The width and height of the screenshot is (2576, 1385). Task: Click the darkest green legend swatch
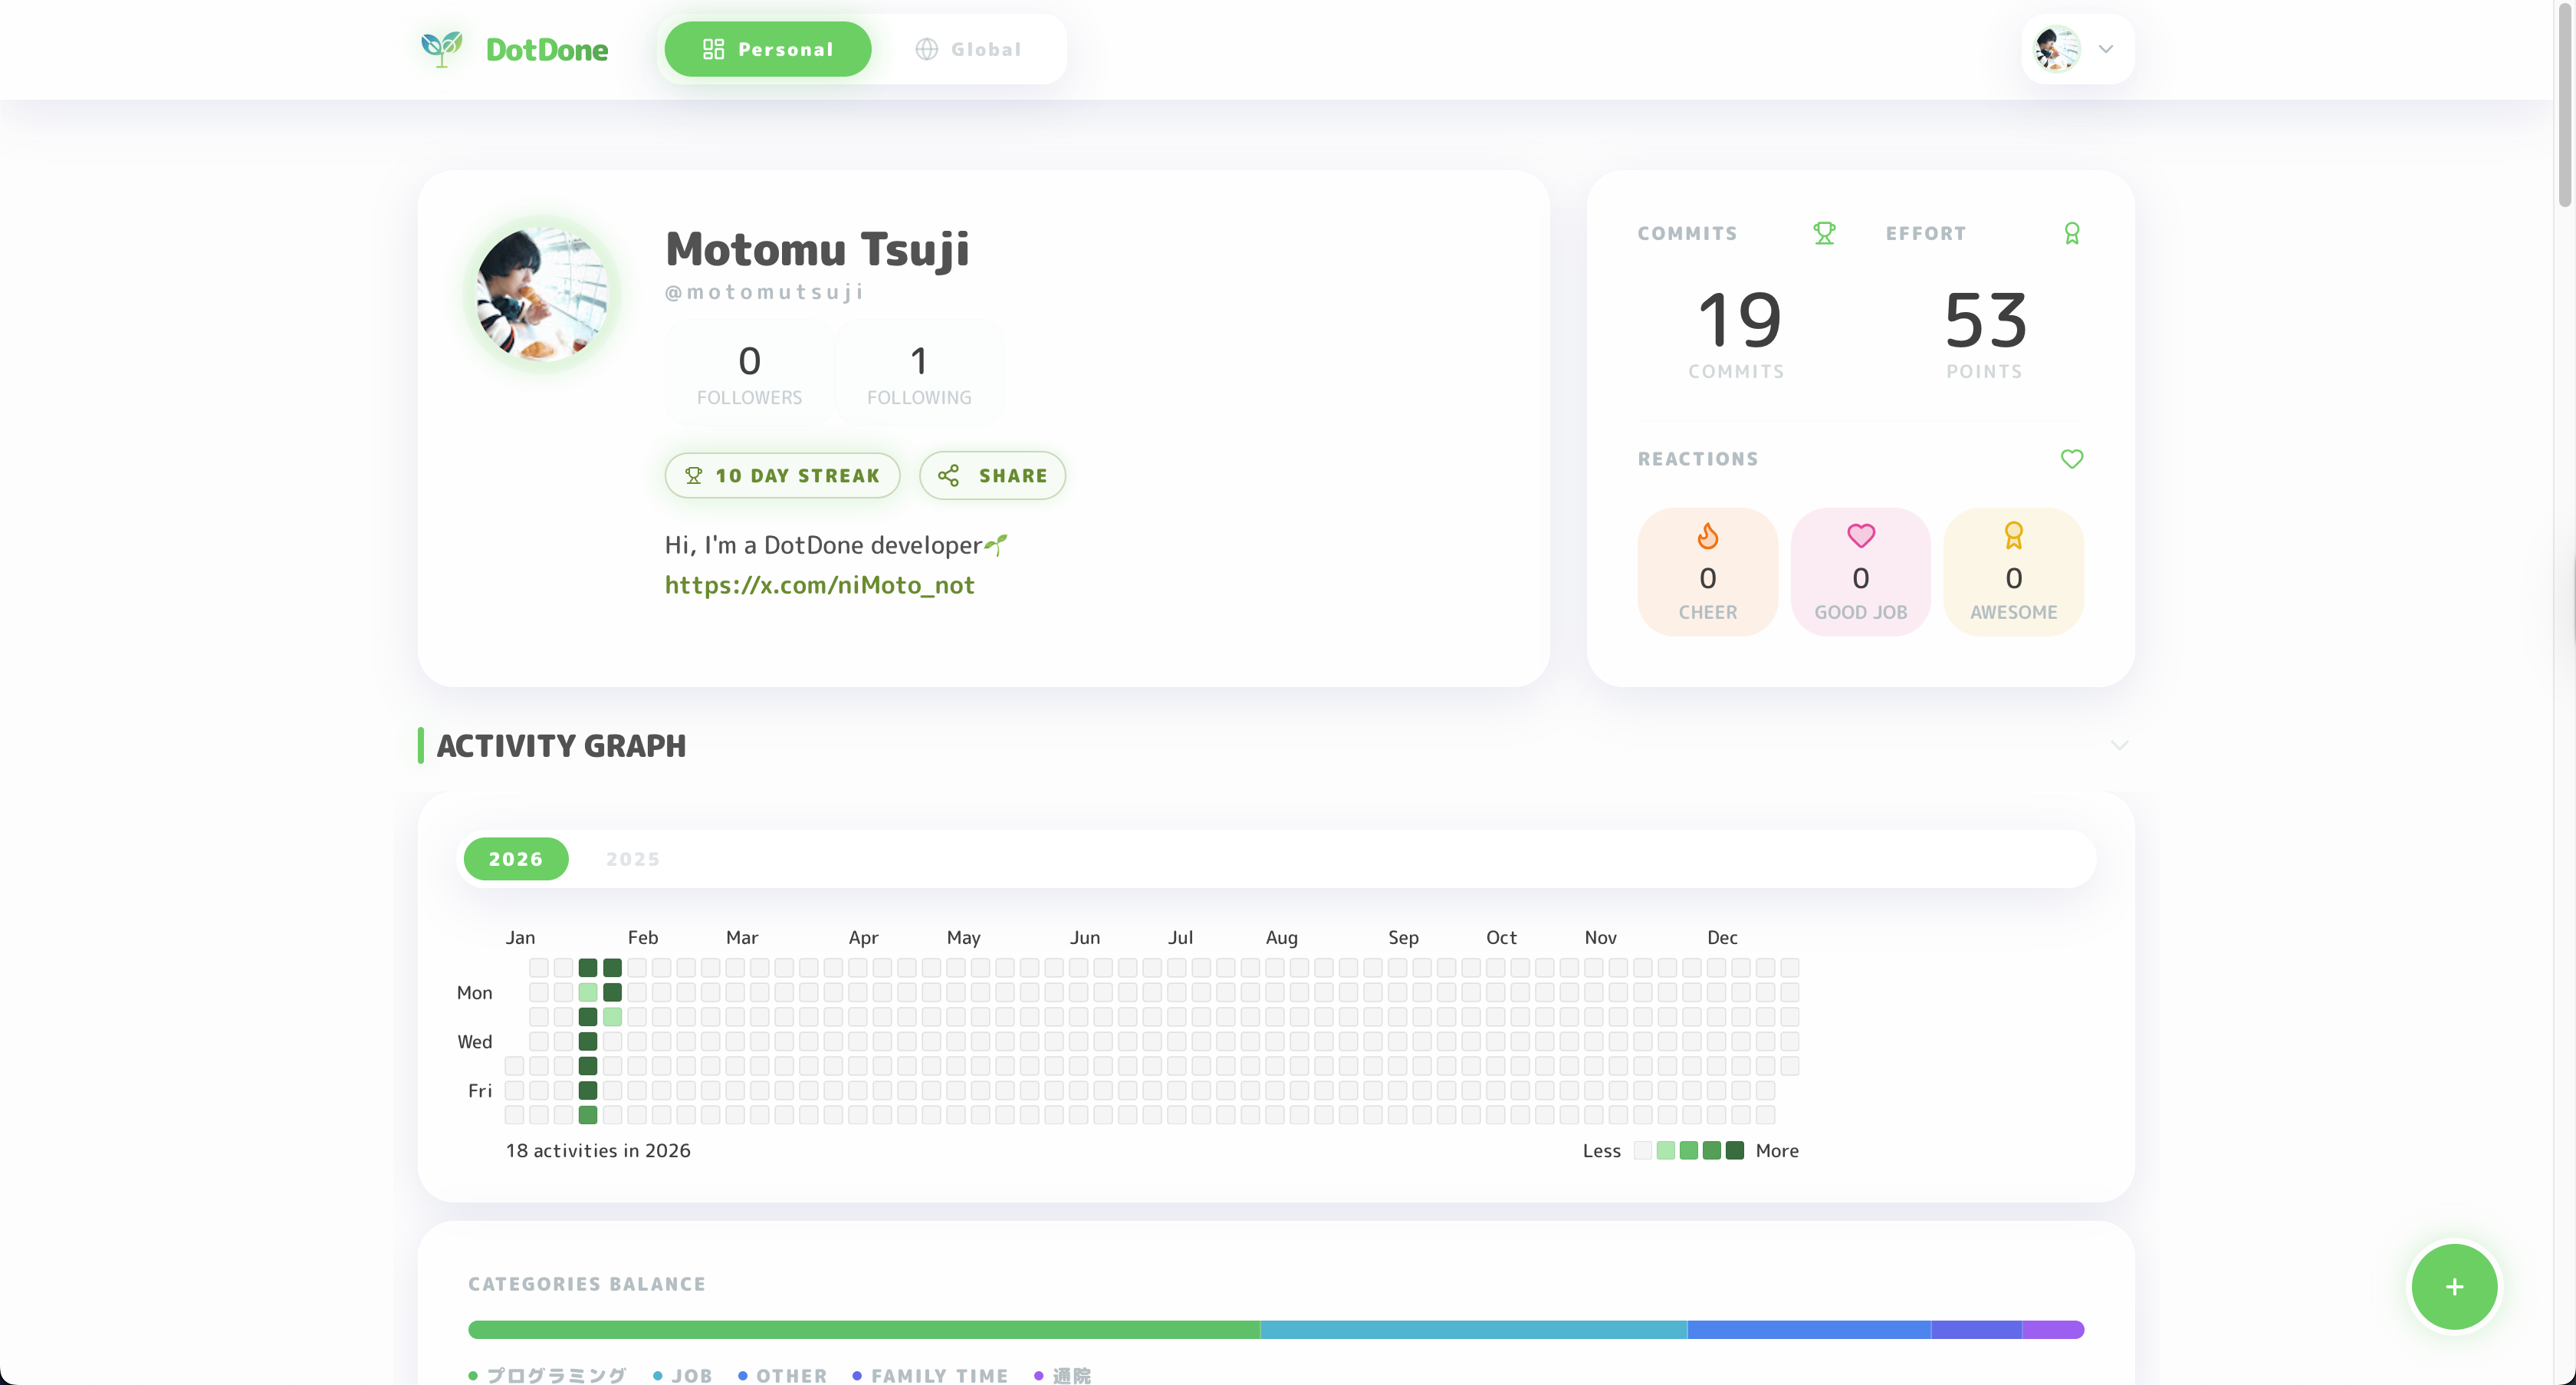(x=1734, y=1150)
